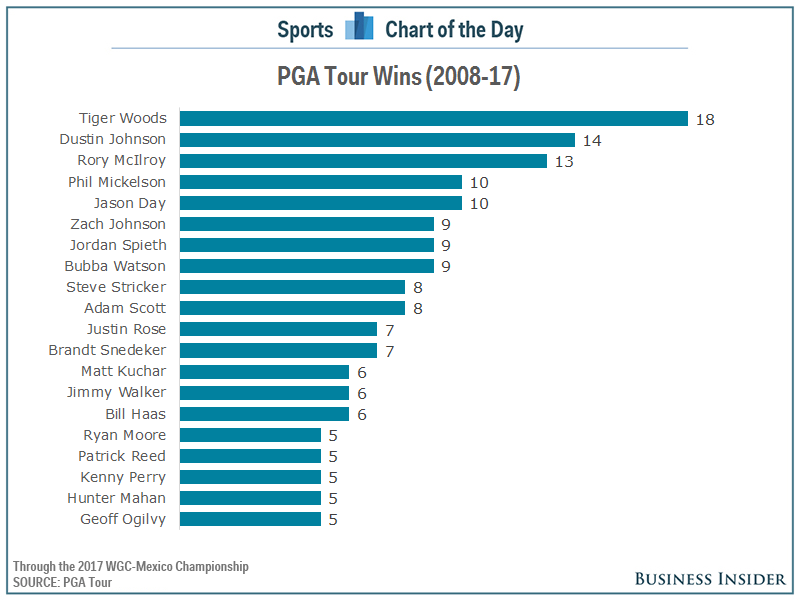Click Jordan Spieth's bar in the chart

[306, 245]
